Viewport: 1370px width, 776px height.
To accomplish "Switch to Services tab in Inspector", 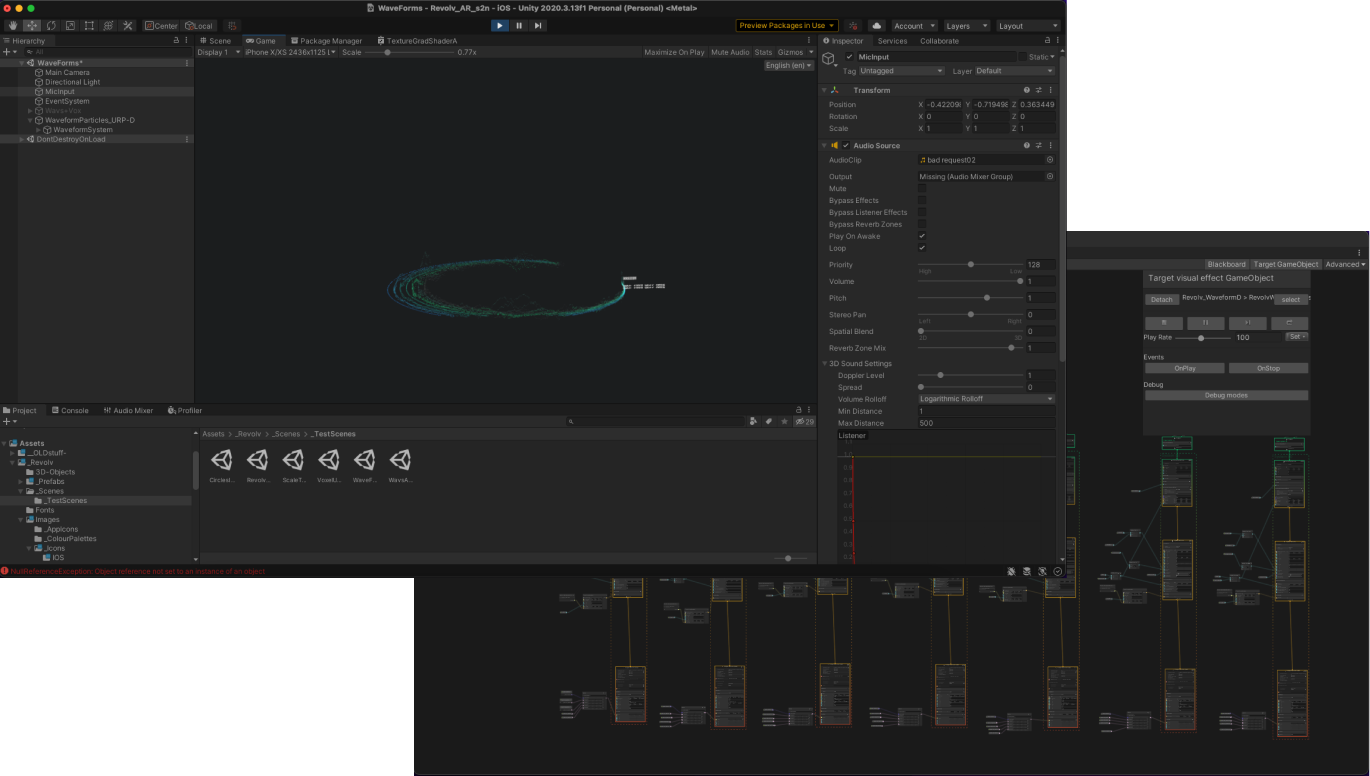I will (x=892, y=41).
